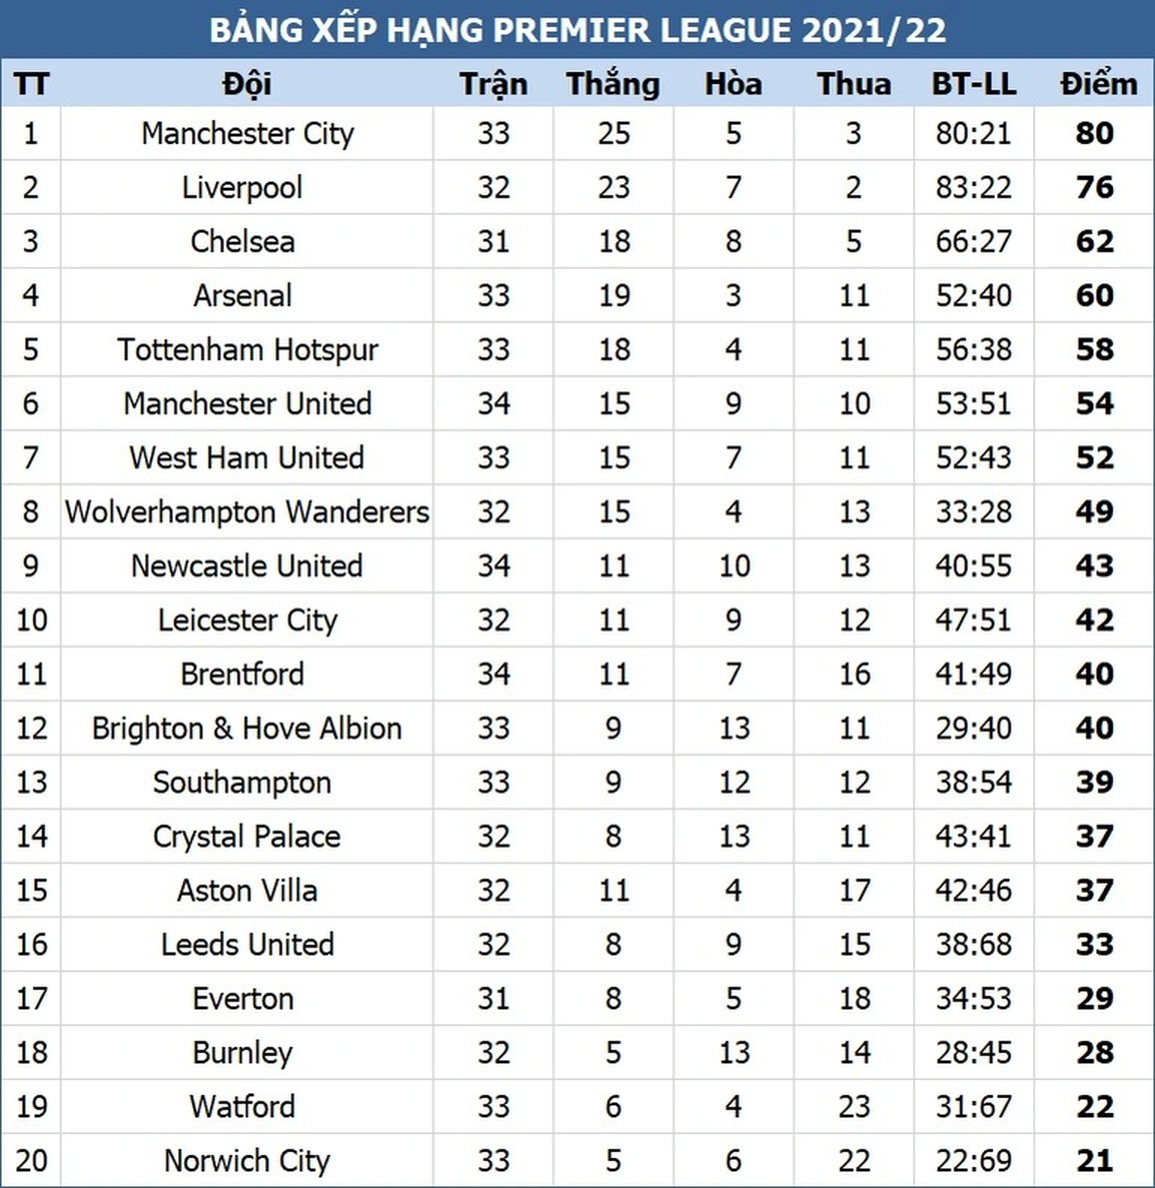Click the Chelsea row name
Screen dimensions: 1155x1188
click(x=242, y=241)
